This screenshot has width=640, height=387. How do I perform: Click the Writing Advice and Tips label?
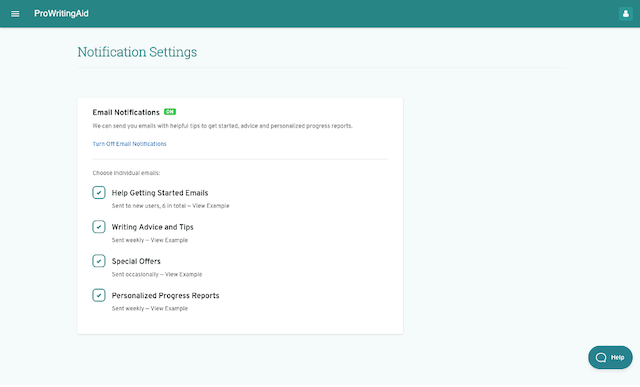(152, 227)
